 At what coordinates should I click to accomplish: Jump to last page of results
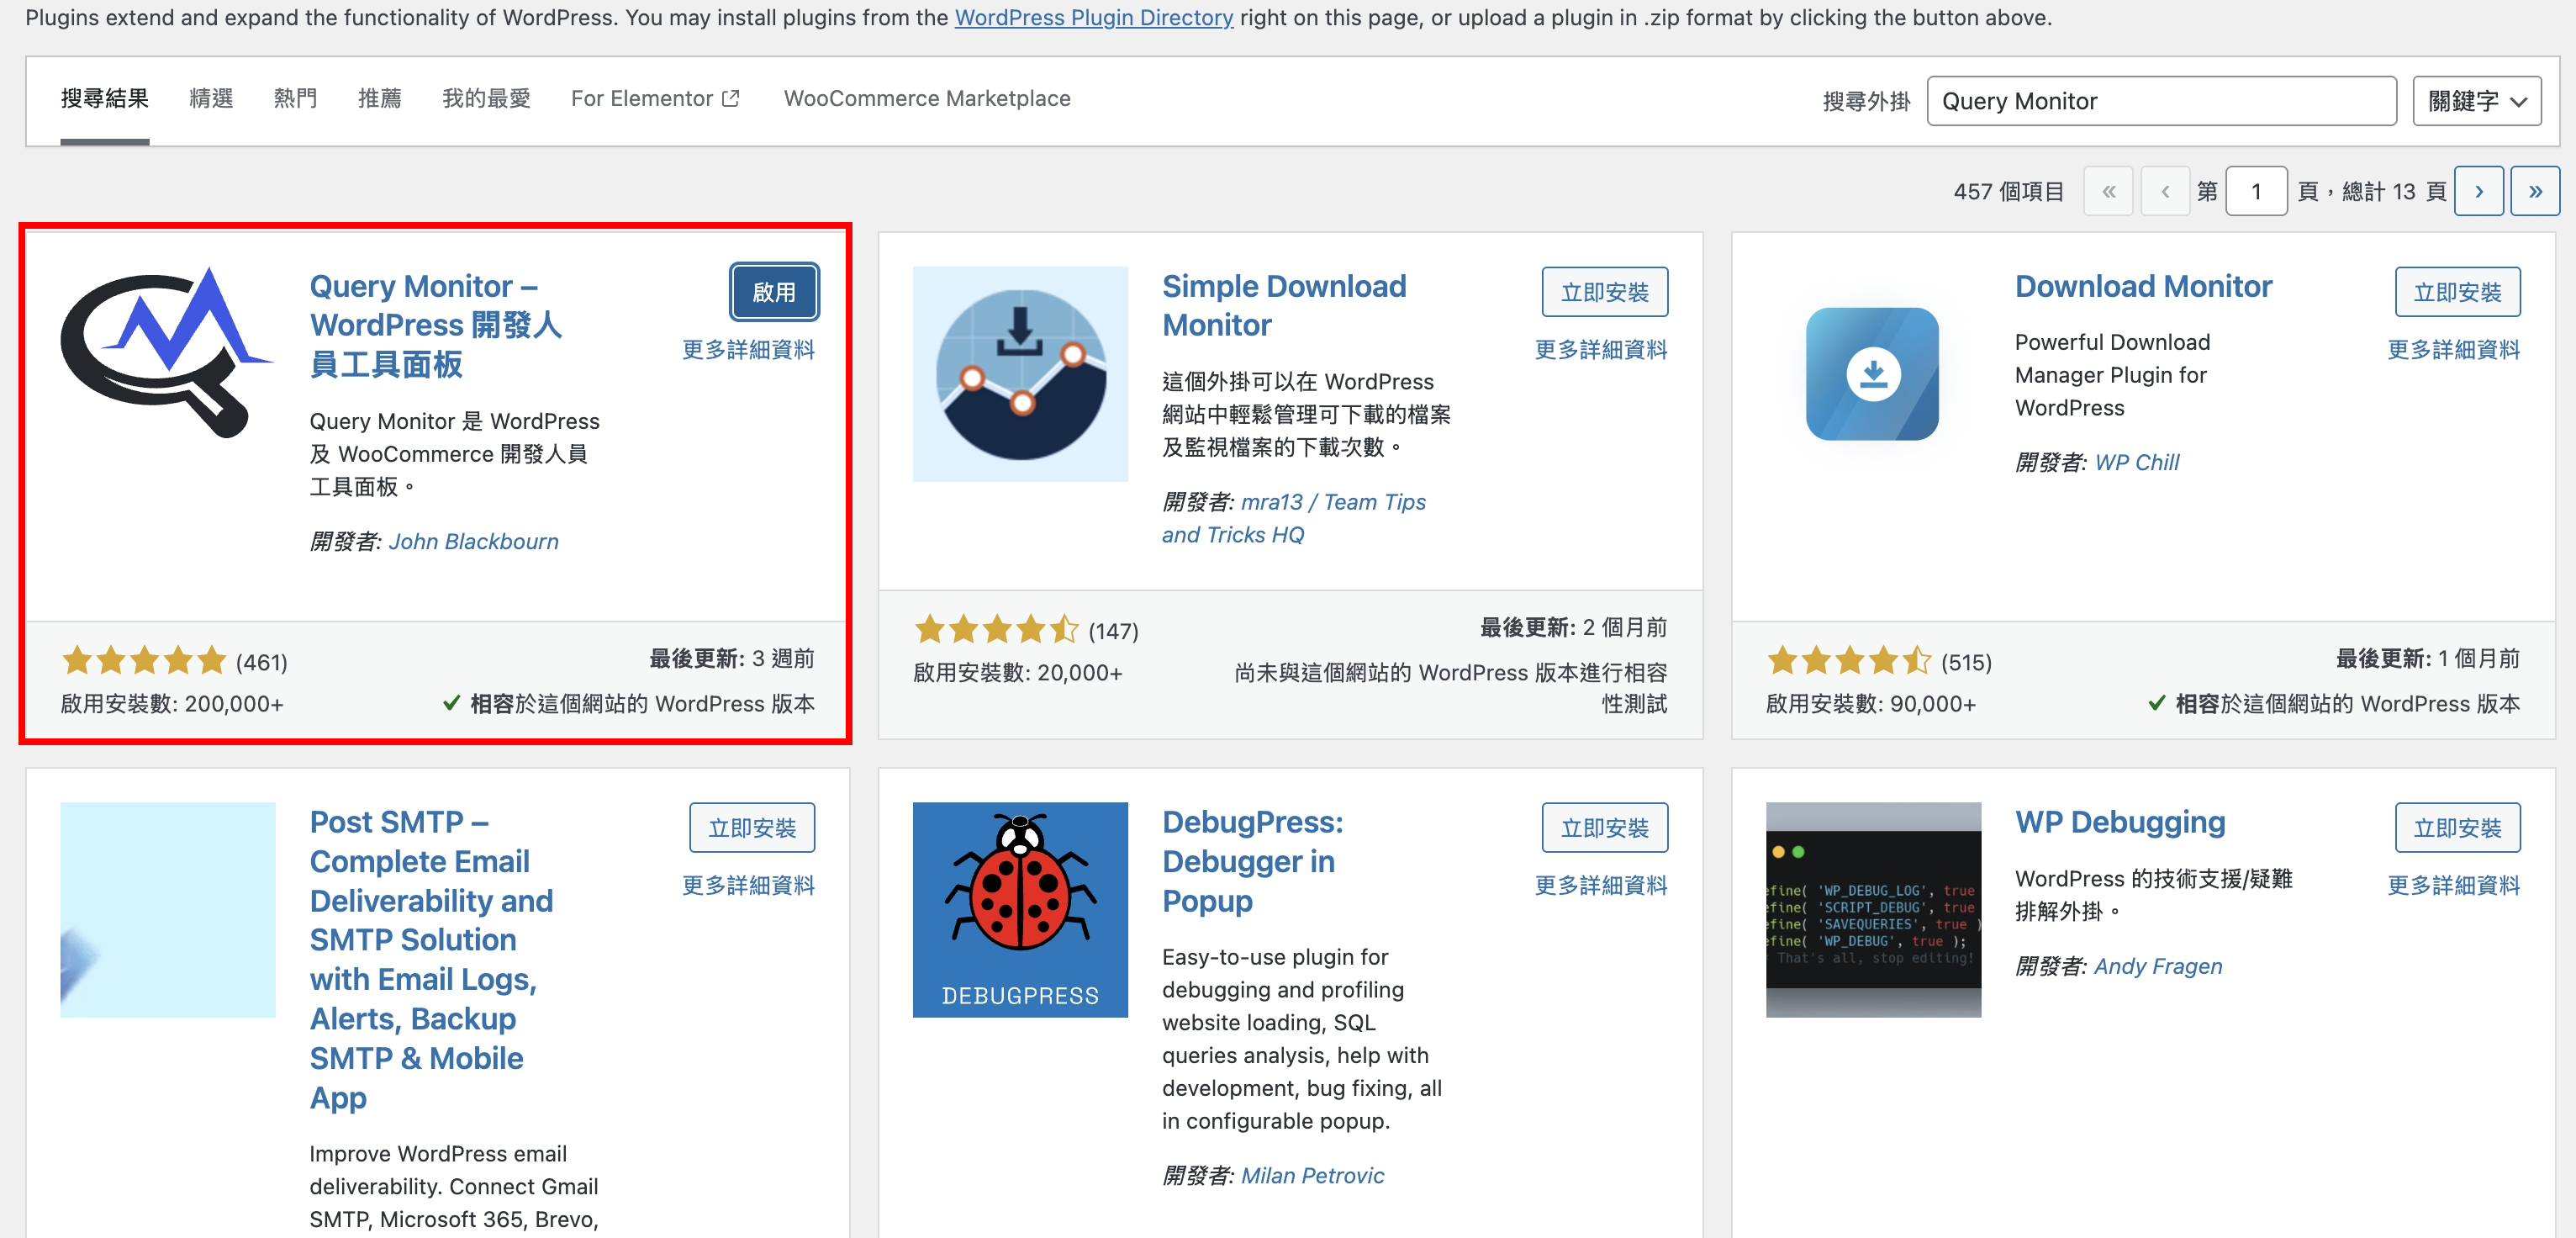(2534, 191)
